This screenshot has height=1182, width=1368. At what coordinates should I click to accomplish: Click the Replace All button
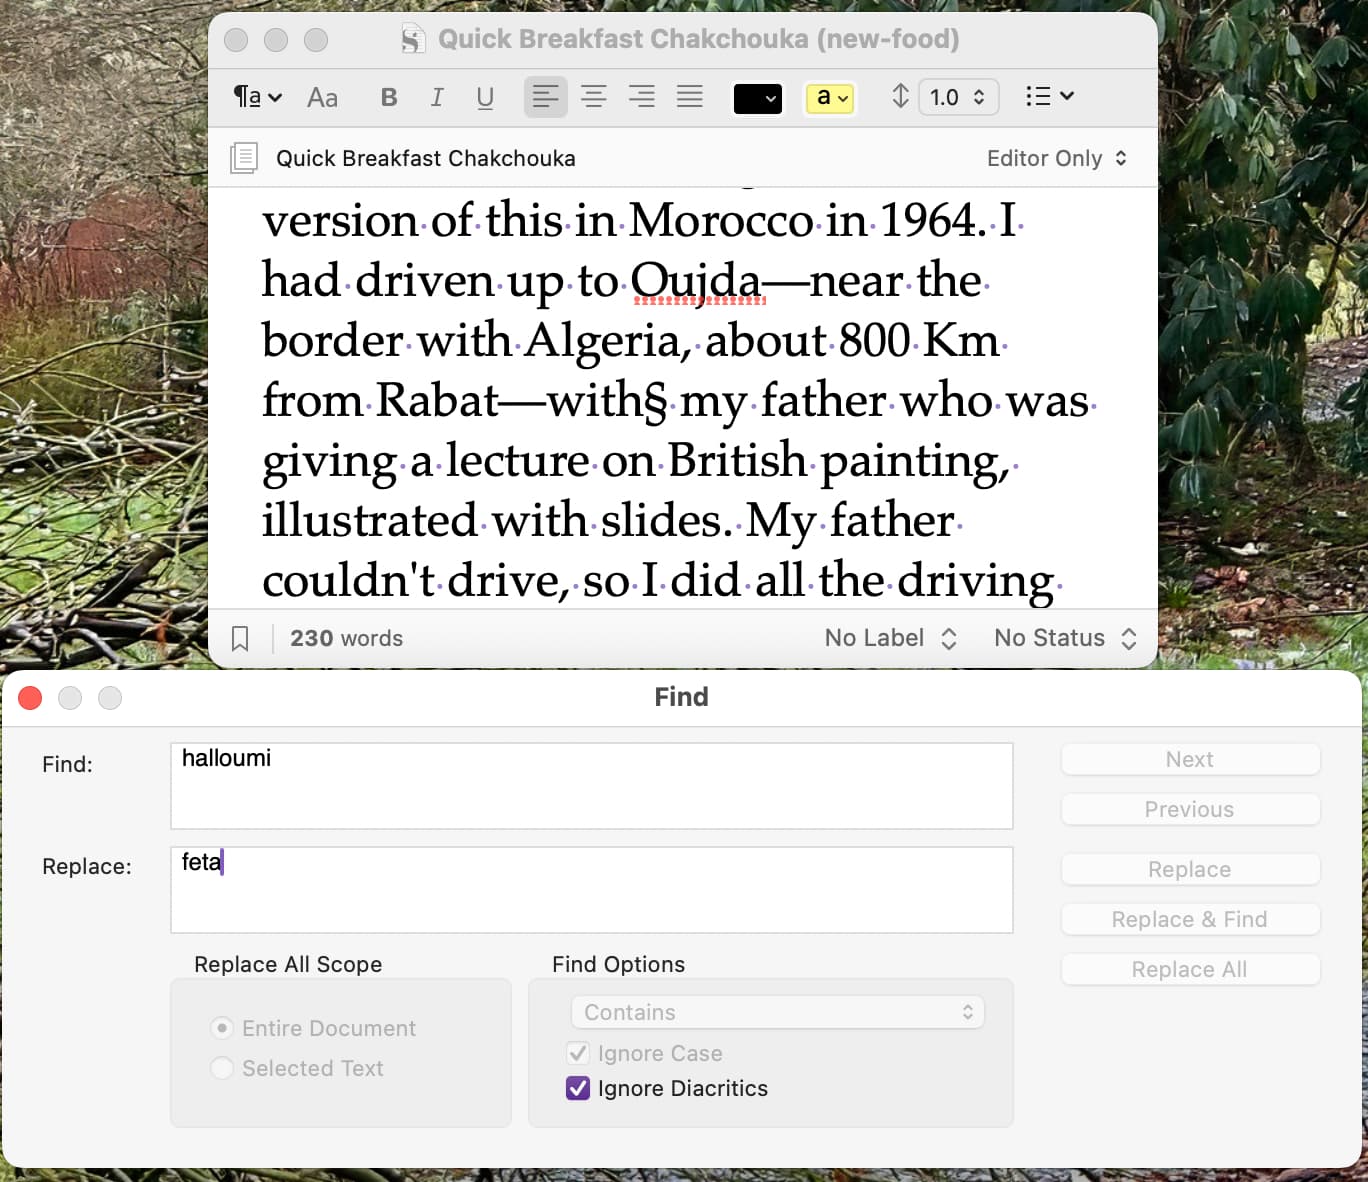[x=1190, y=969]
